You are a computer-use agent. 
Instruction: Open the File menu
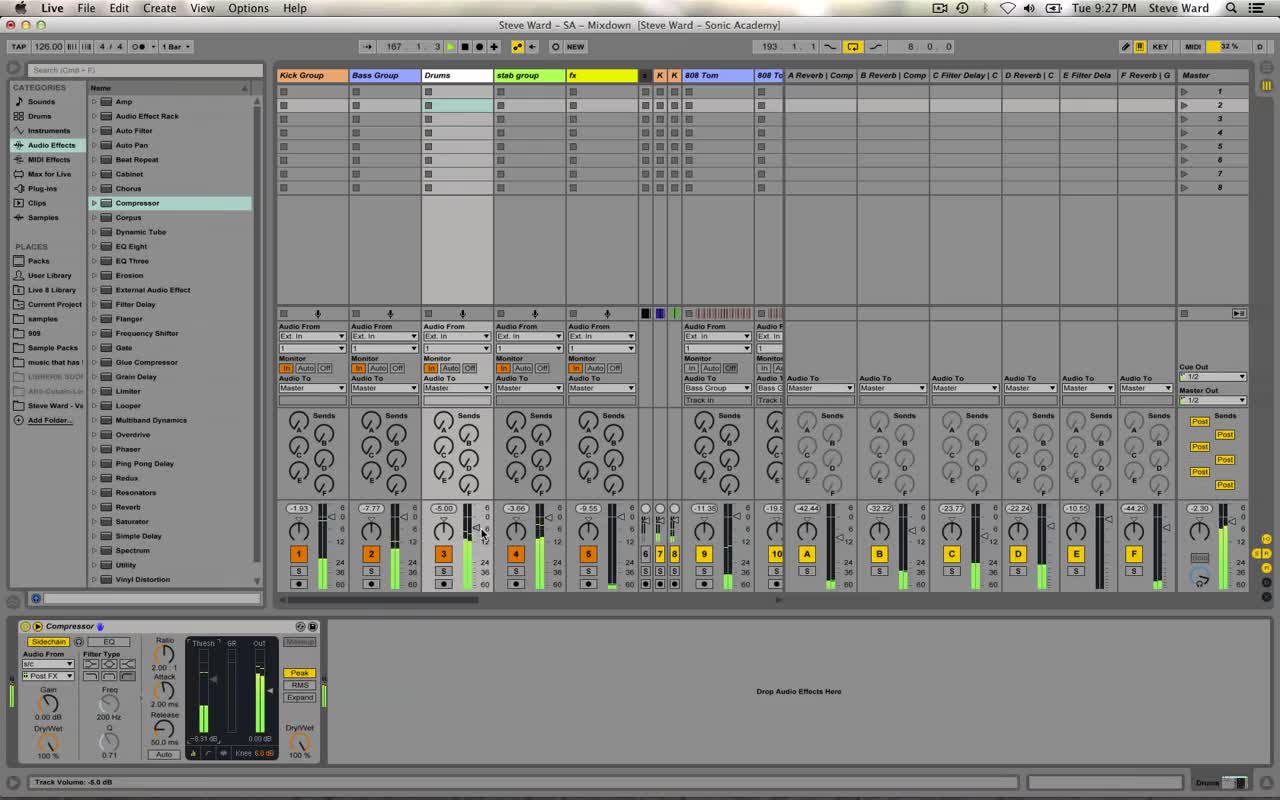[x=87, y=8]
